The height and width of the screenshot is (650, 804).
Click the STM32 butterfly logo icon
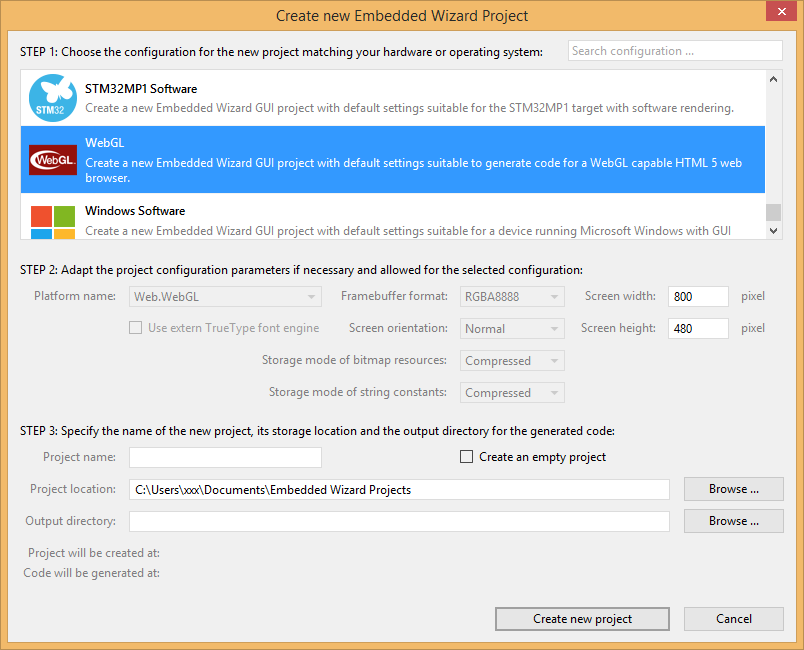(52, 97)
